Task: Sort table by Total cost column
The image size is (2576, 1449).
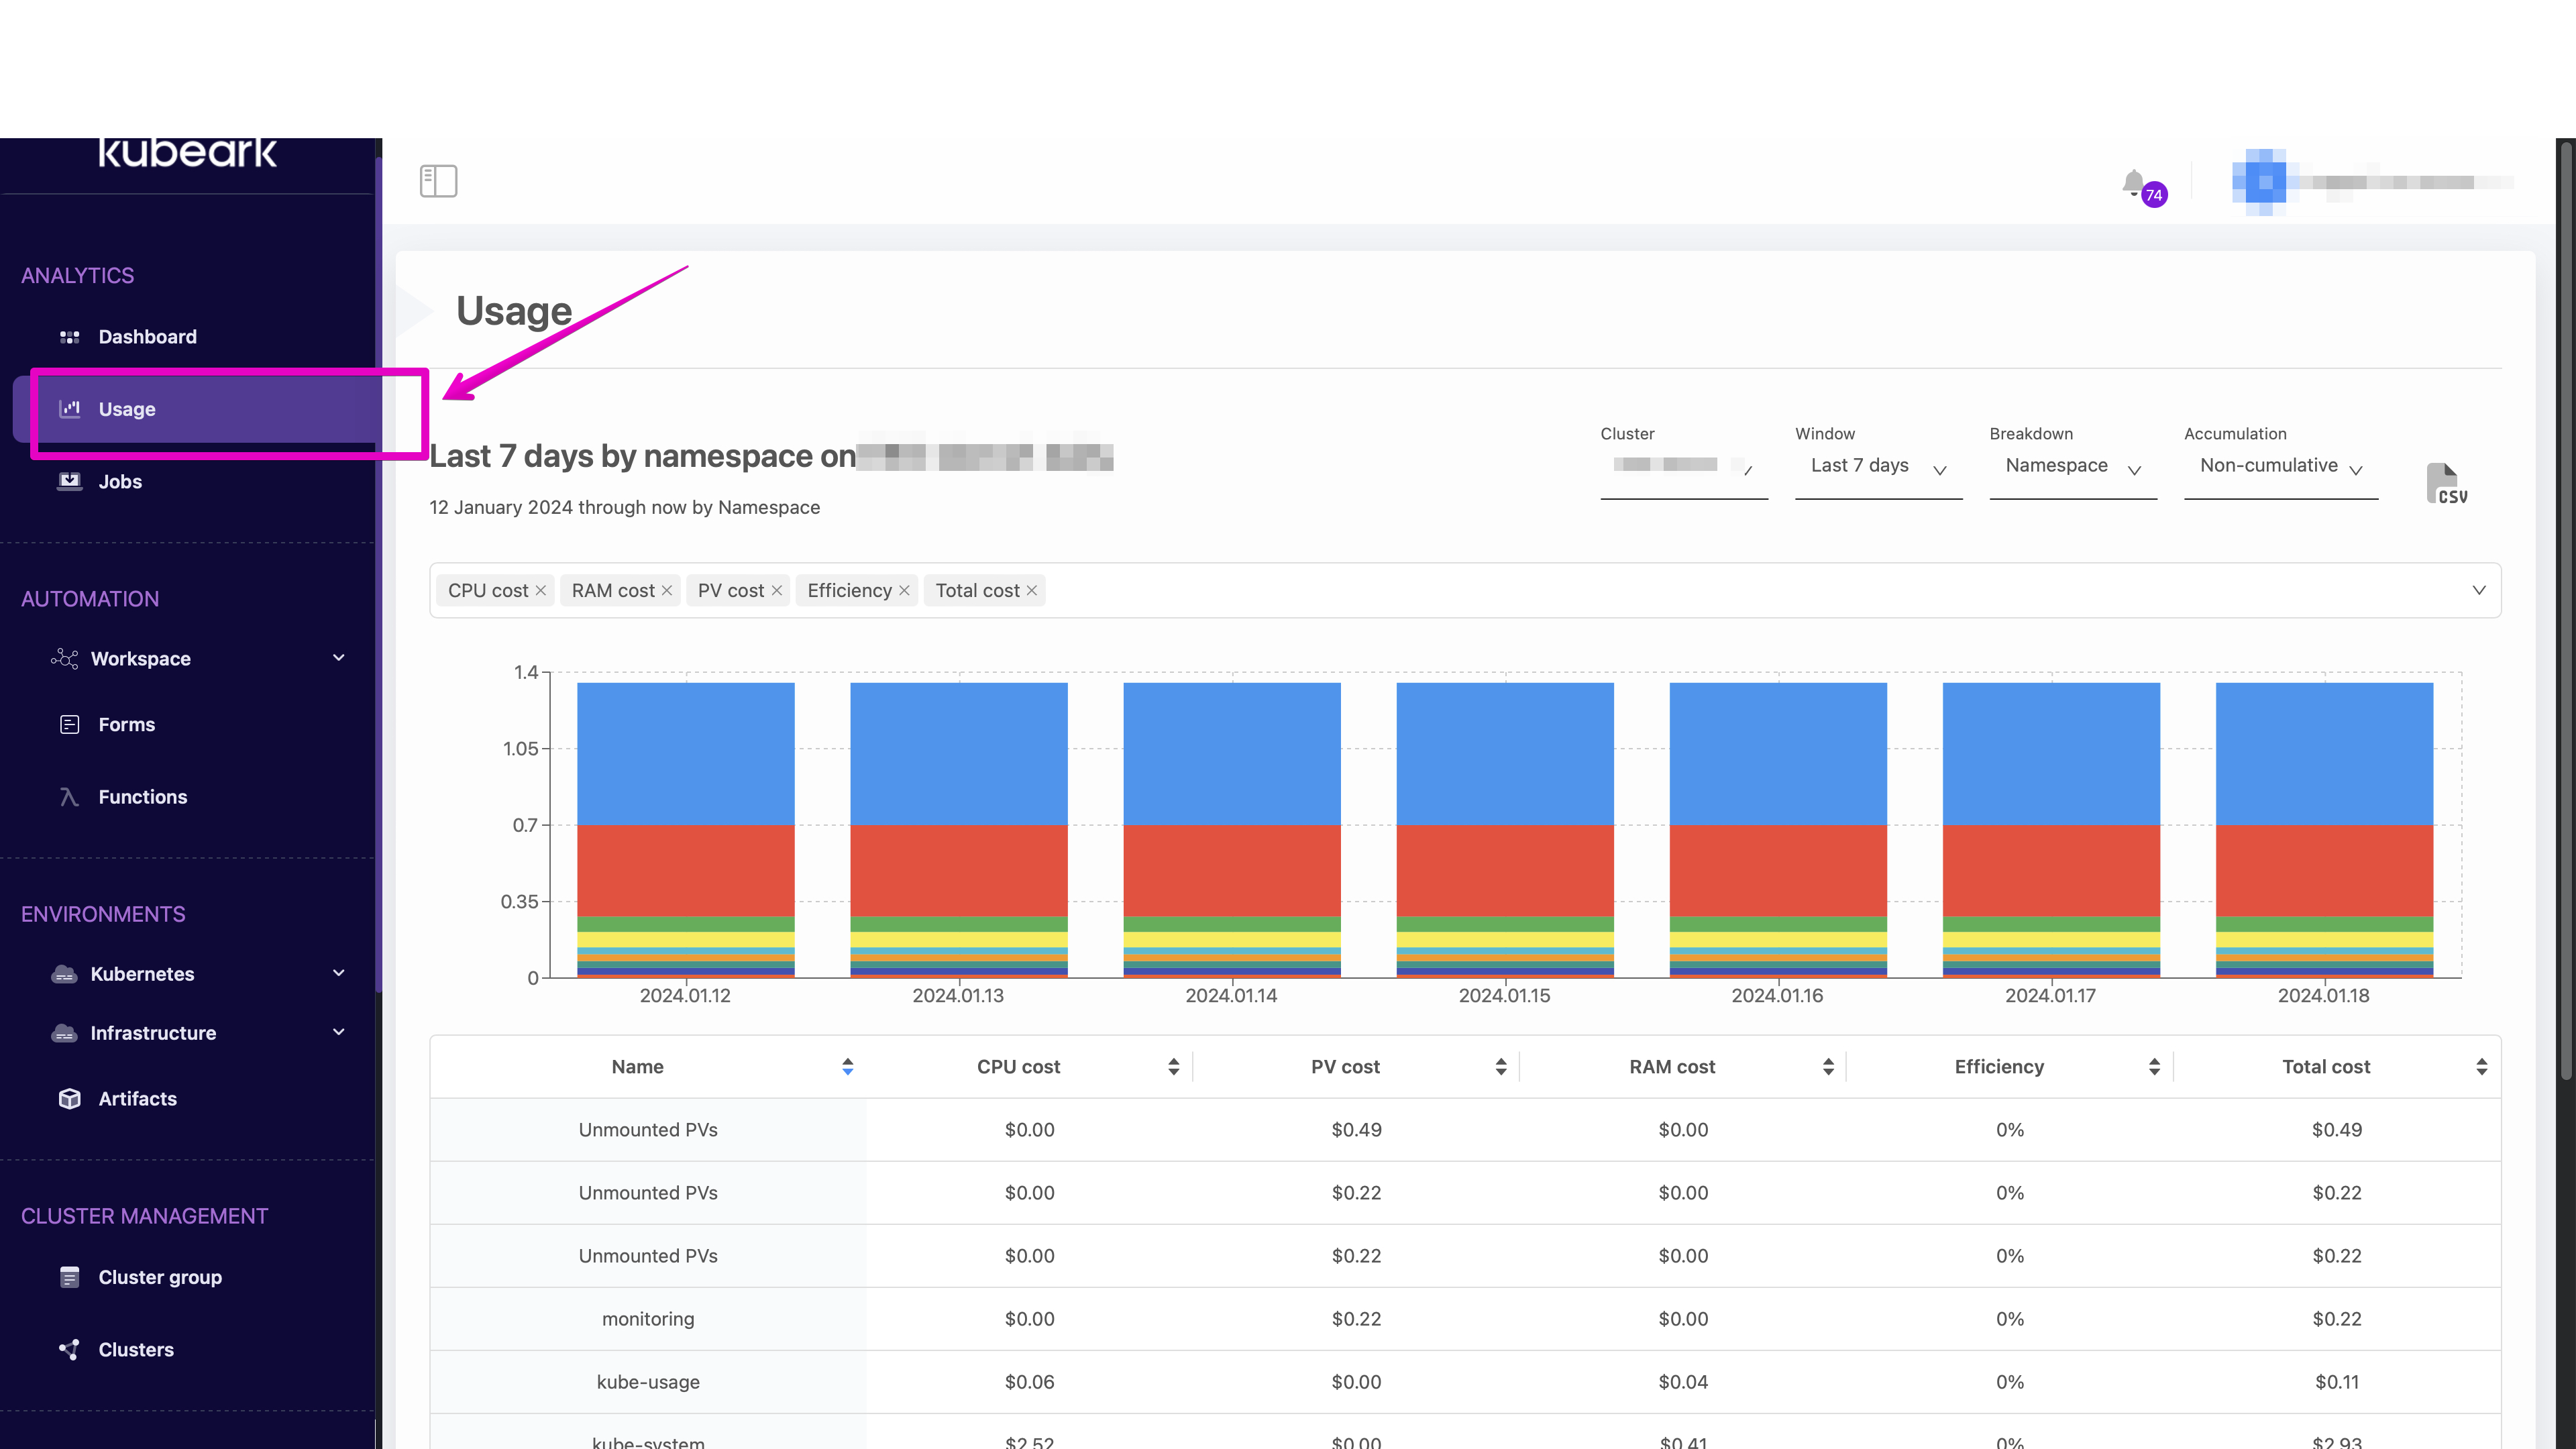Action: click(2481, 1067)
